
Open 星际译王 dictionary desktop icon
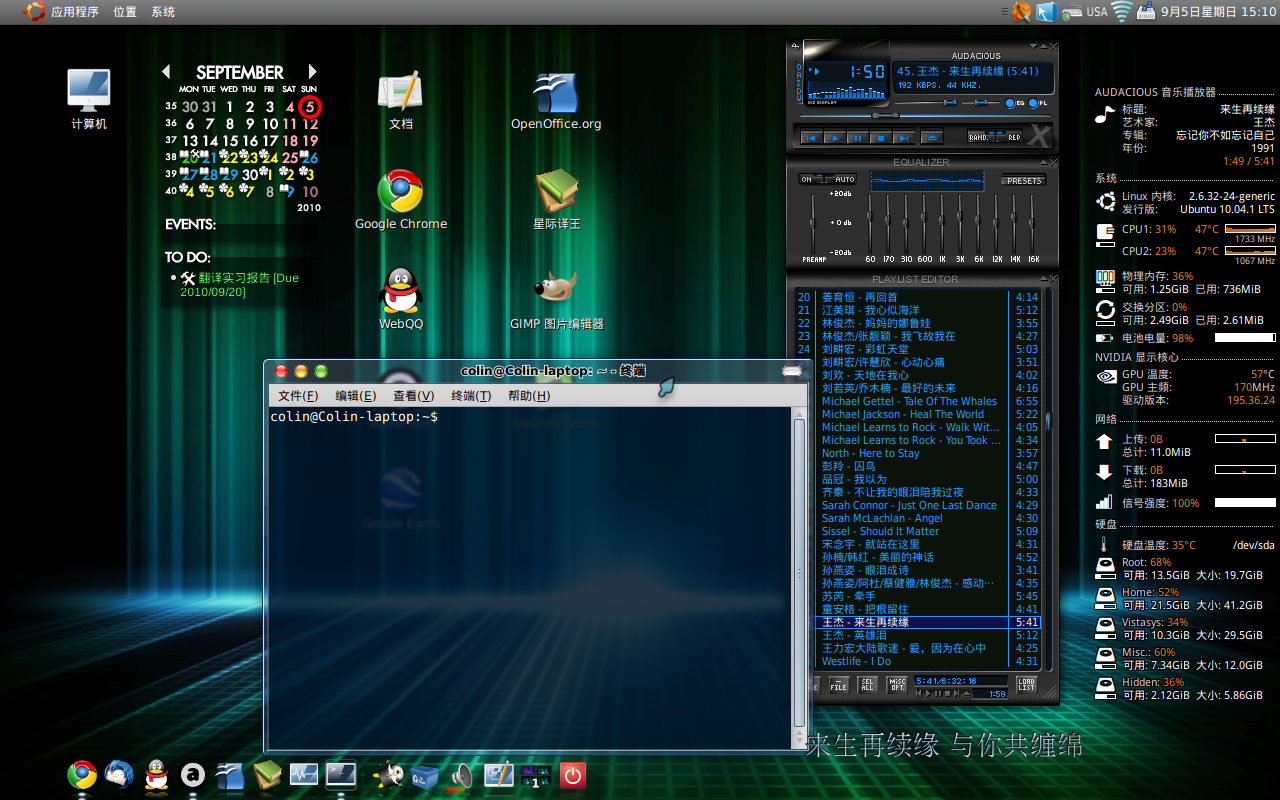(557, 200)
